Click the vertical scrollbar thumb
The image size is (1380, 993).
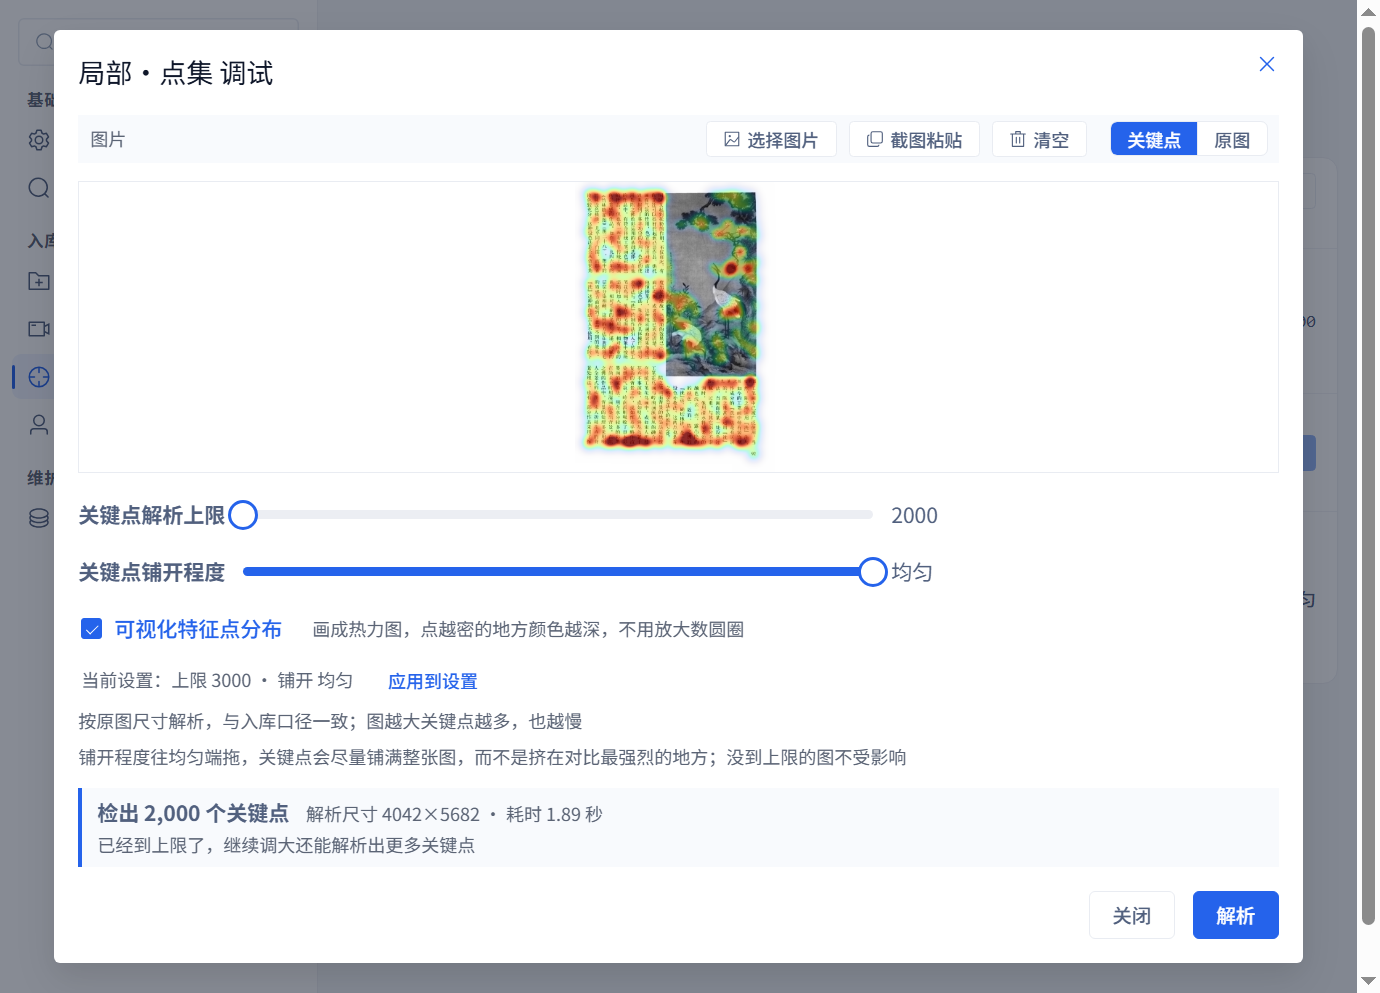pyautogui.click(x=1368, y=477)
